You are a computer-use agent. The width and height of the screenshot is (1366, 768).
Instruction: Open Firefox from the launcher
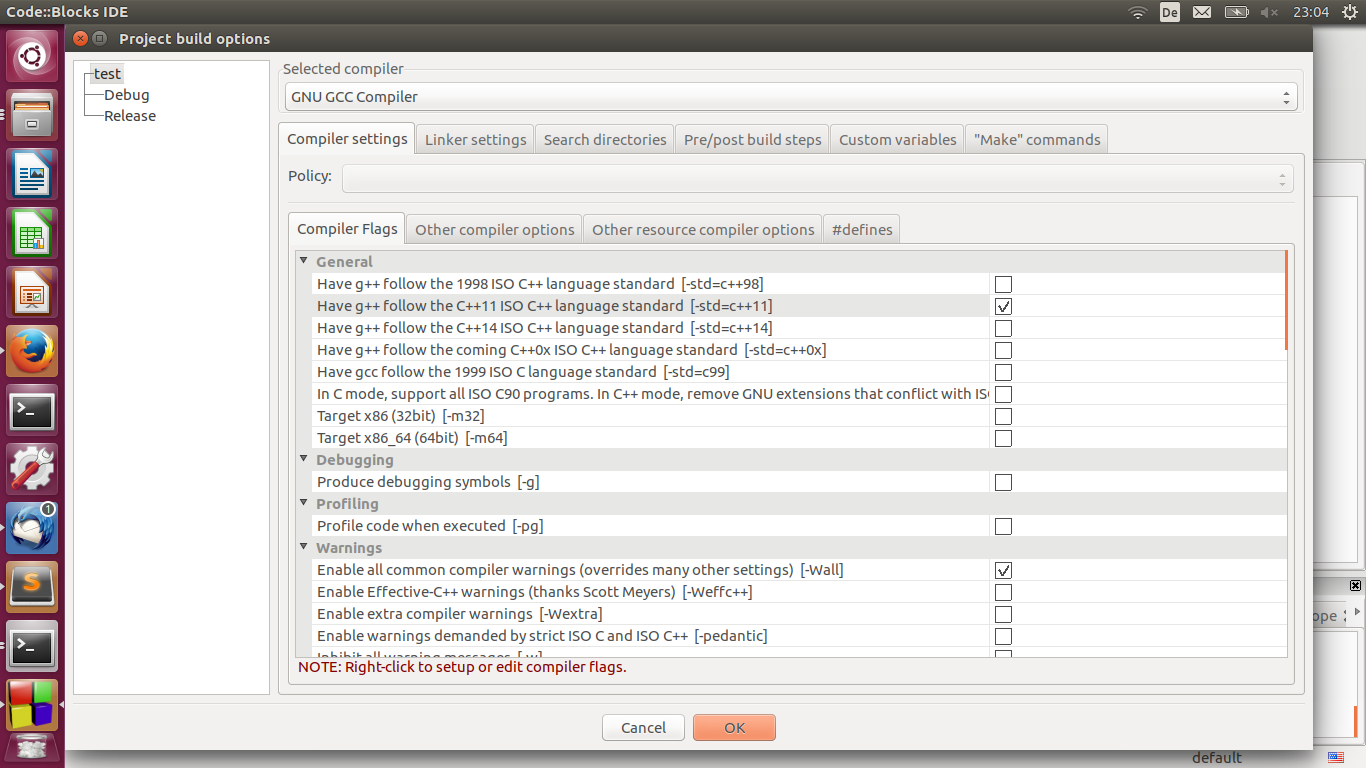point(33,351)
